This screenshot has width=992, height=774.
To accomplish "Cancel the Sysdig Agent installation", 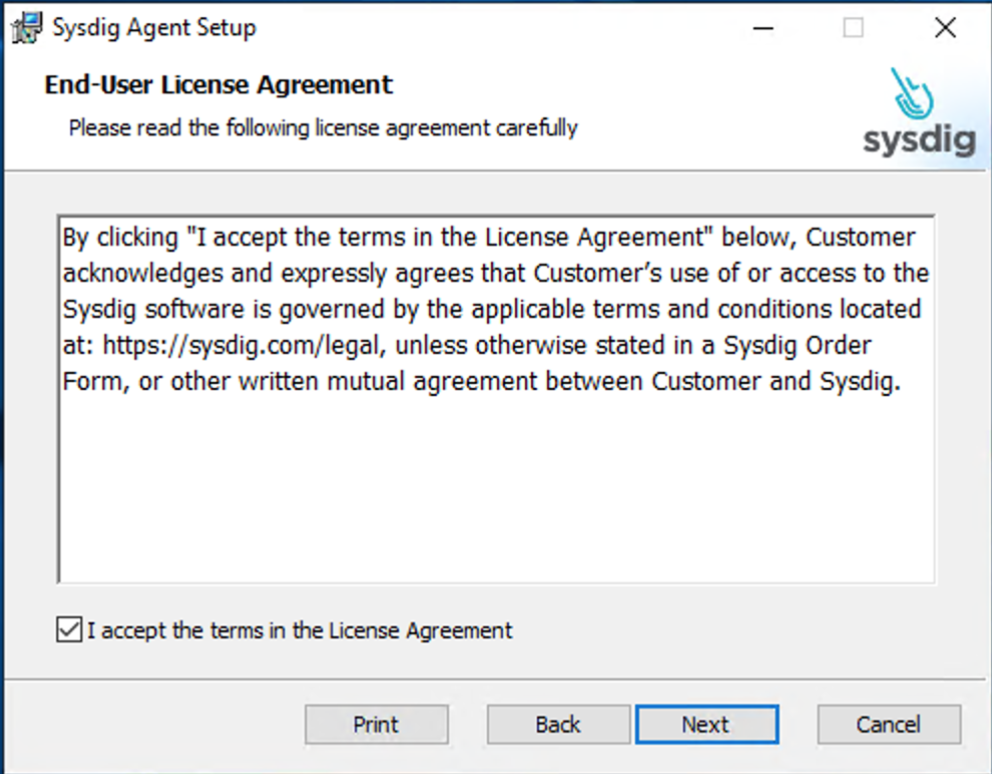I will [x=888, y=724].
